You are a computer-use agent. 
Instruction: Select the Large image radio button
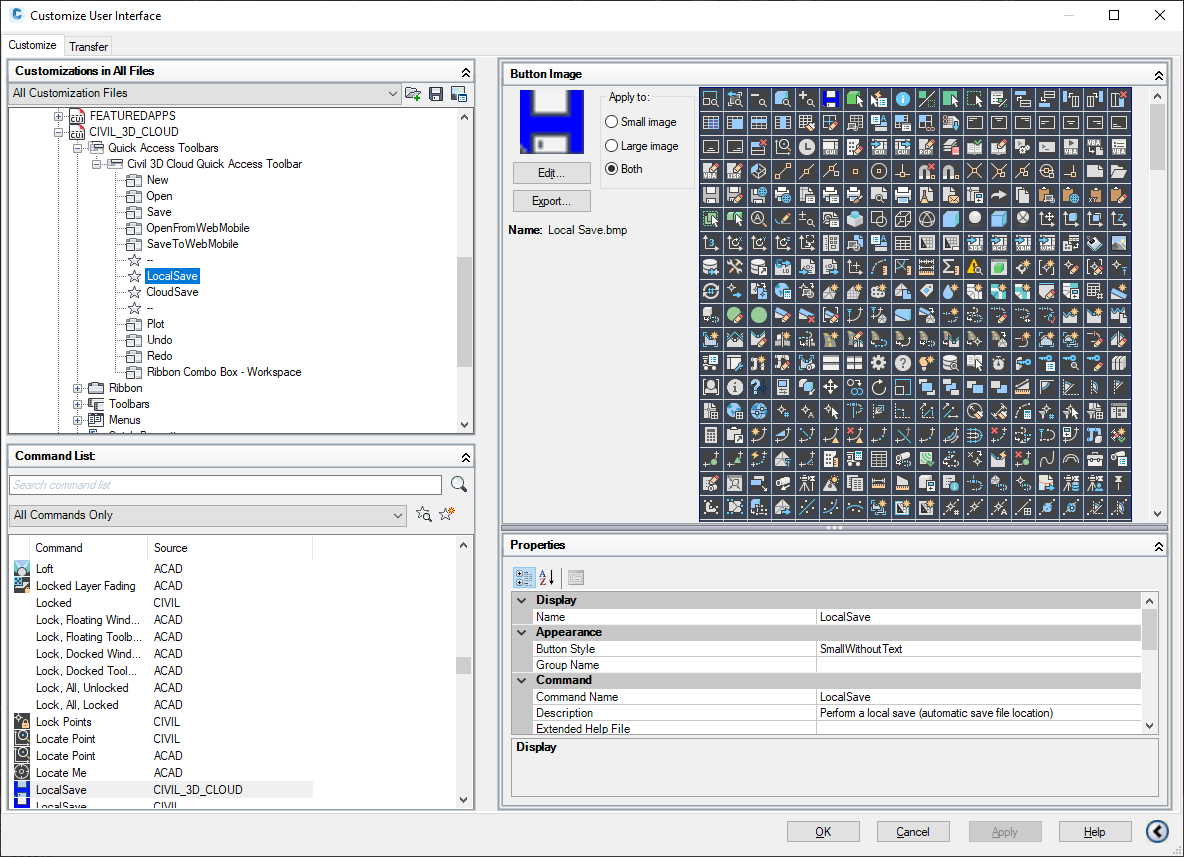click(612, 146)
